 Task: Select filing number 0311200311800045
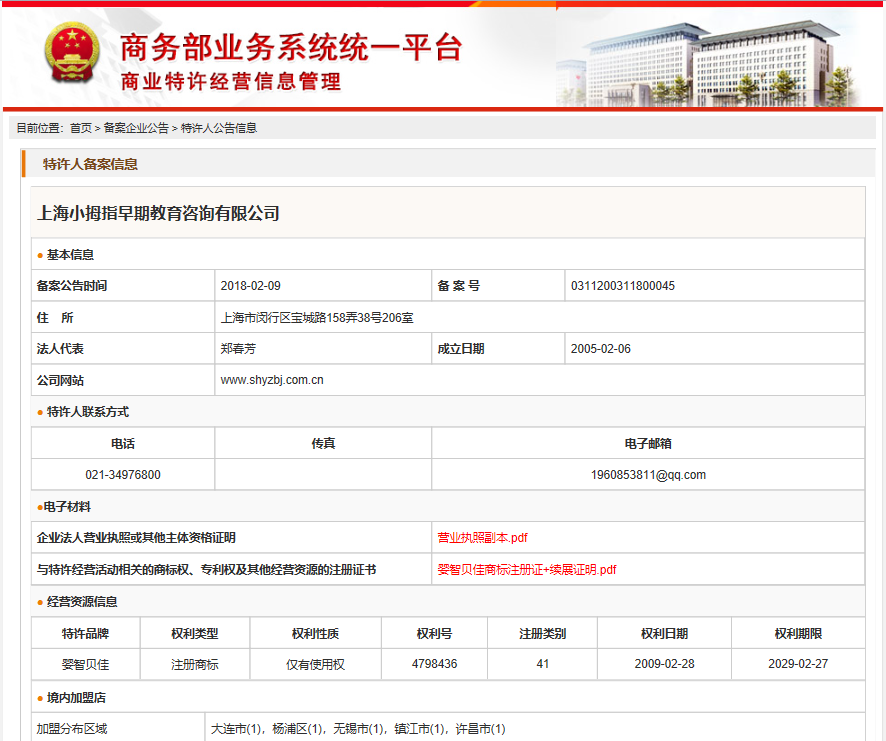tap(623, 286)
